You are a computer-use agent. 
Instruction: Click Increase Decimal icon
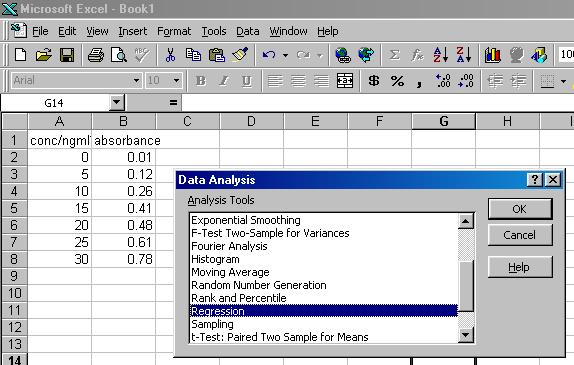point(443,81)
